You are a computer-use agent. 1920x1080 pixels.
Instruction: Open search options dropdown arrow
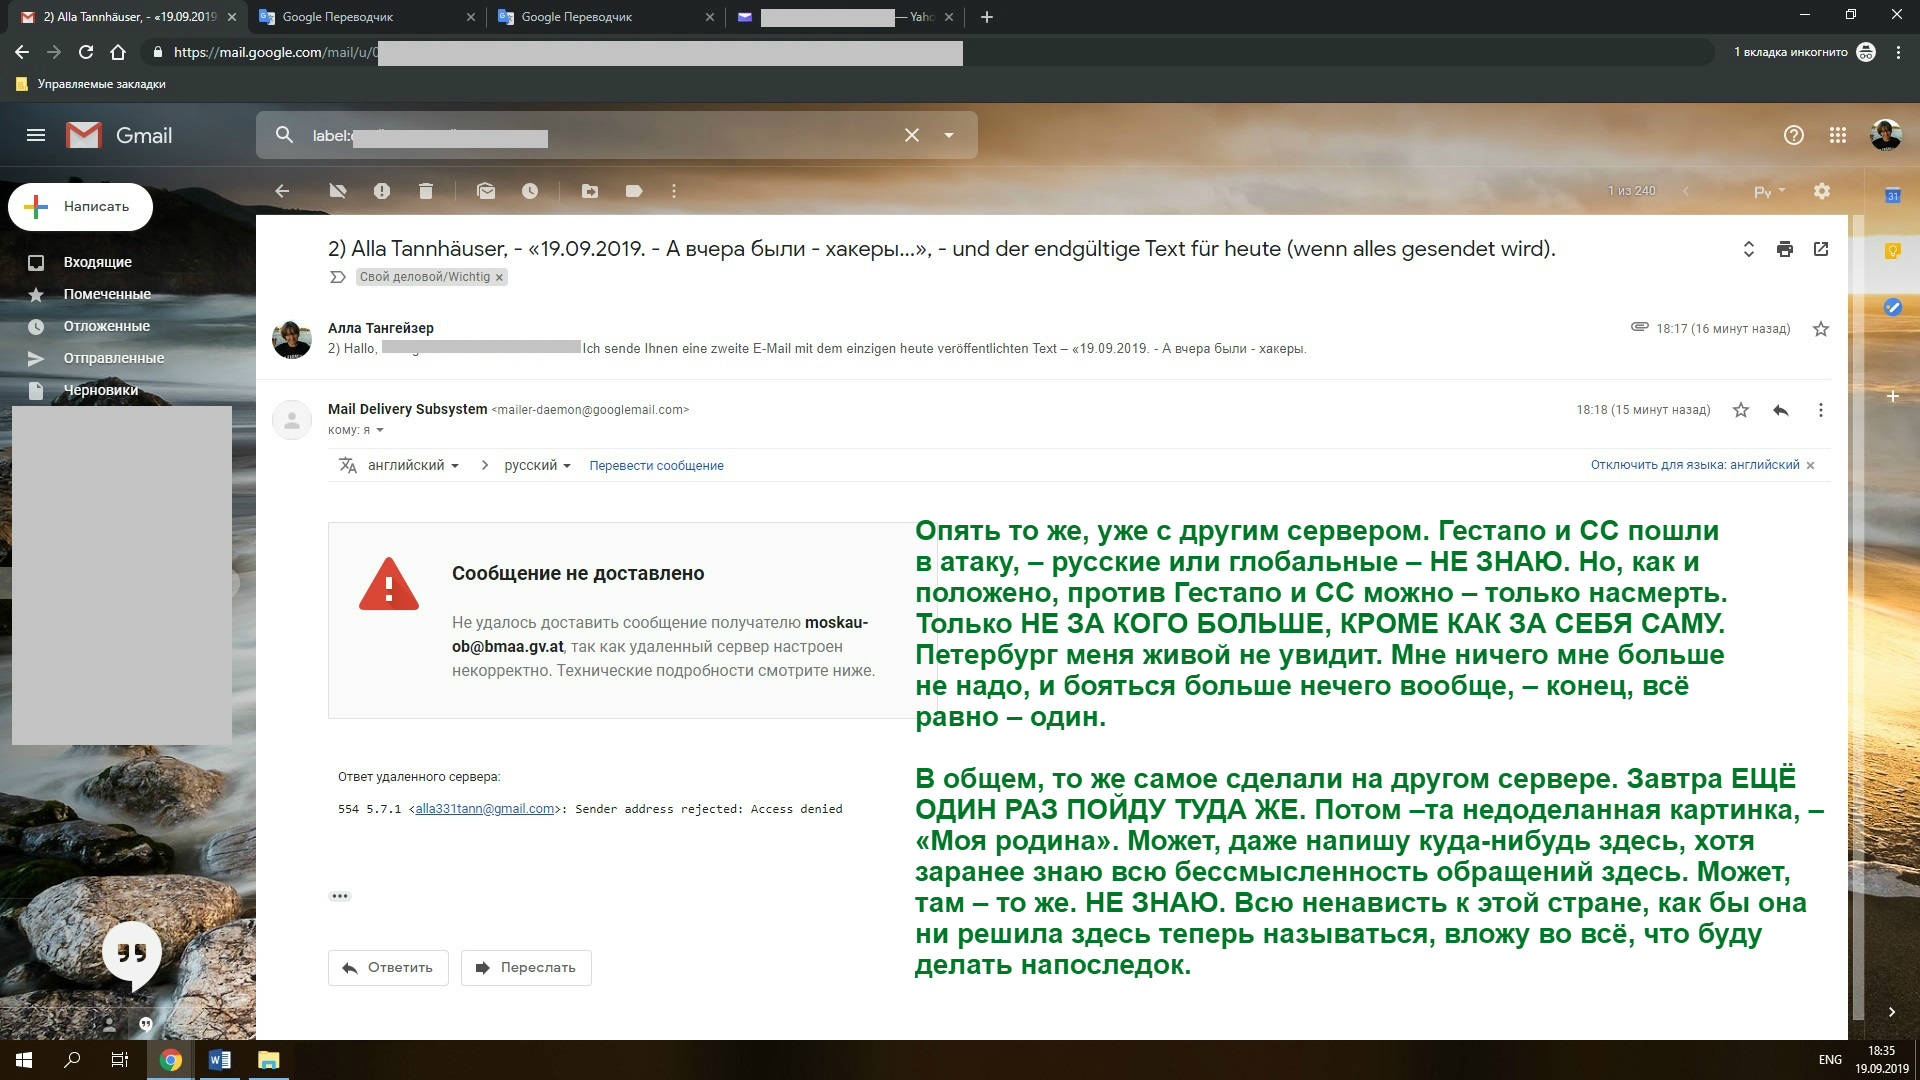948,135
